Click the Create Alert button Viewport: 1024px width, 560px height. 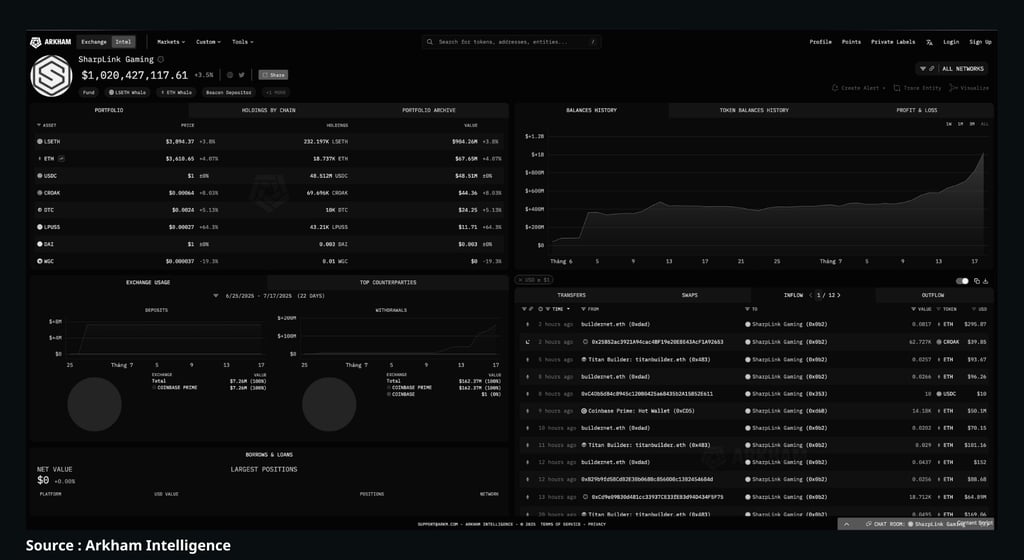tap(859, 87)
